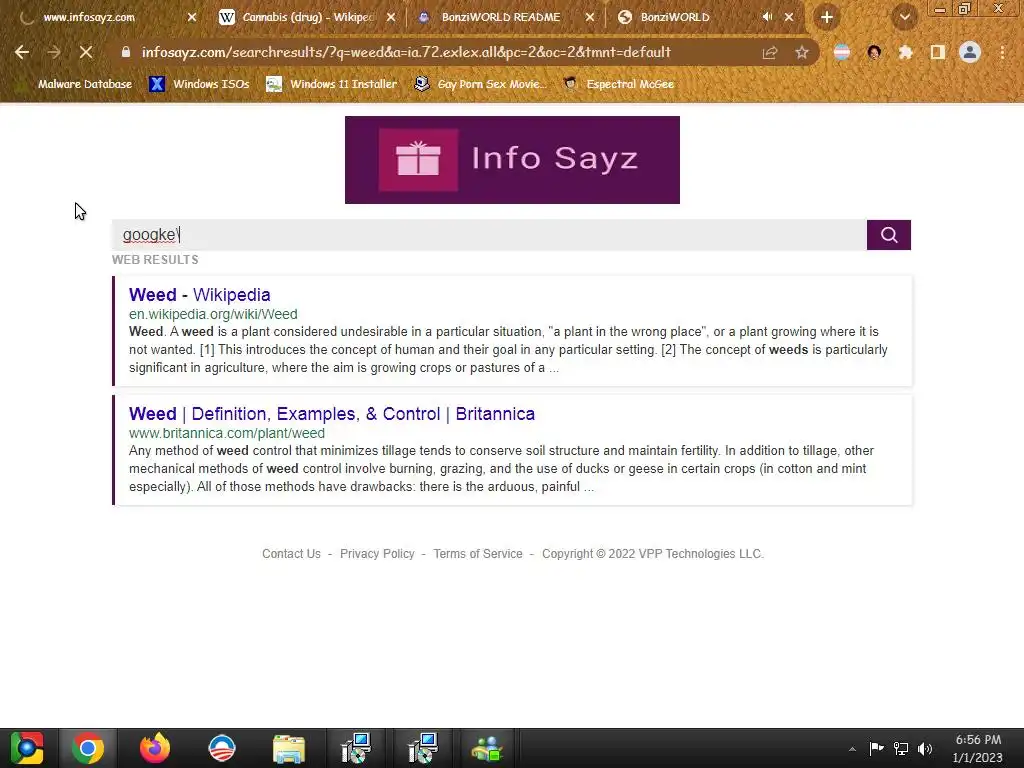Click the browser back arrow

pyautogui.click(x=22, y=52)
